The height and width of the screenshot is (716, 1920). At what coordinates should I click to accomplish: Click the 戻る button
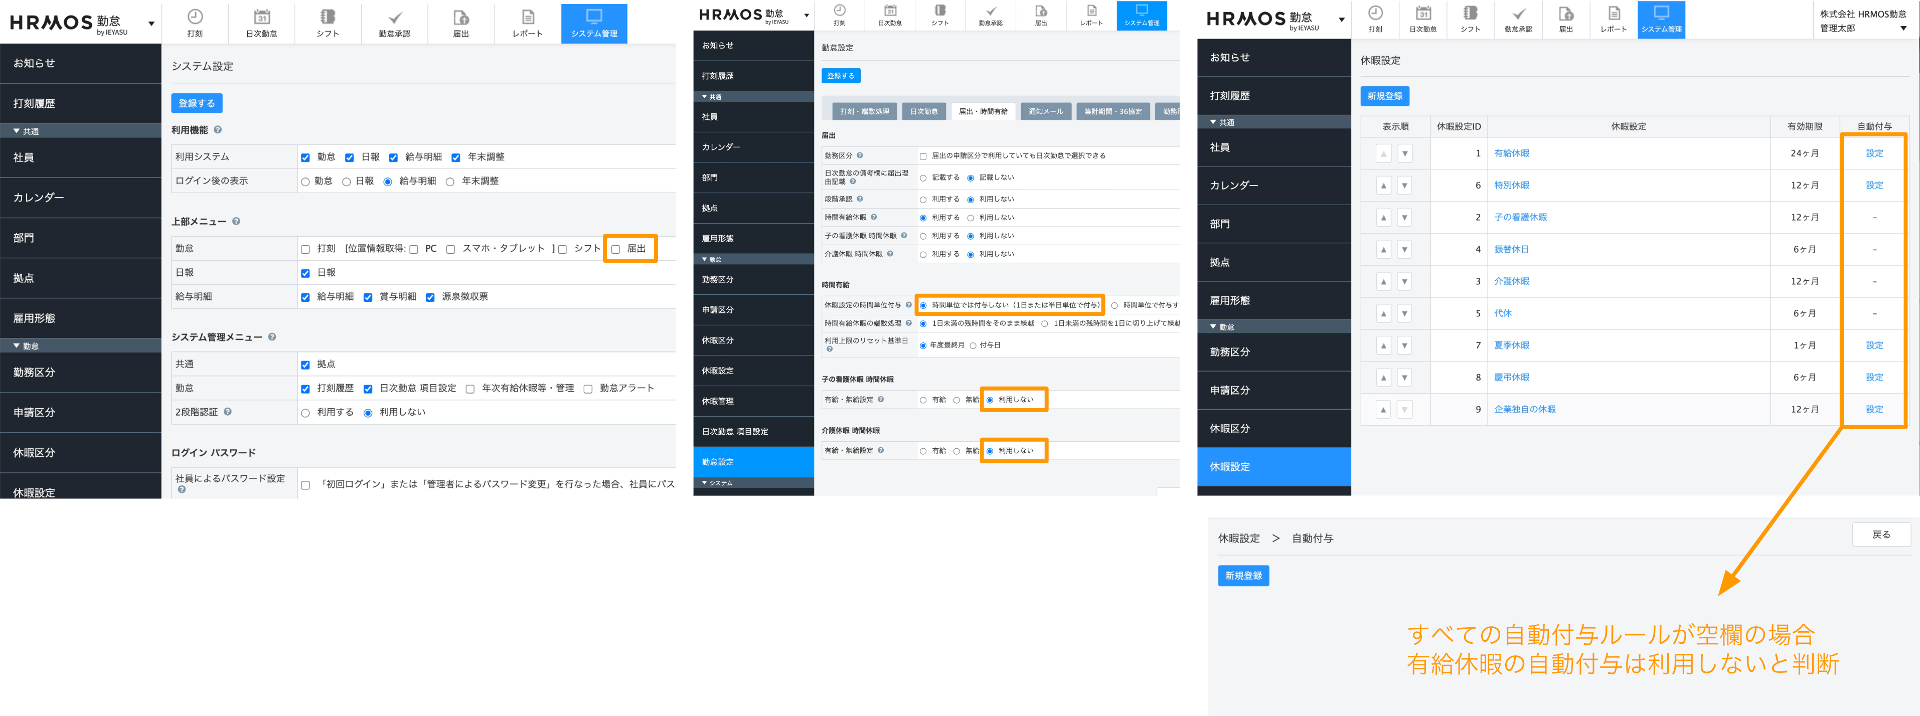point(1881,535)
